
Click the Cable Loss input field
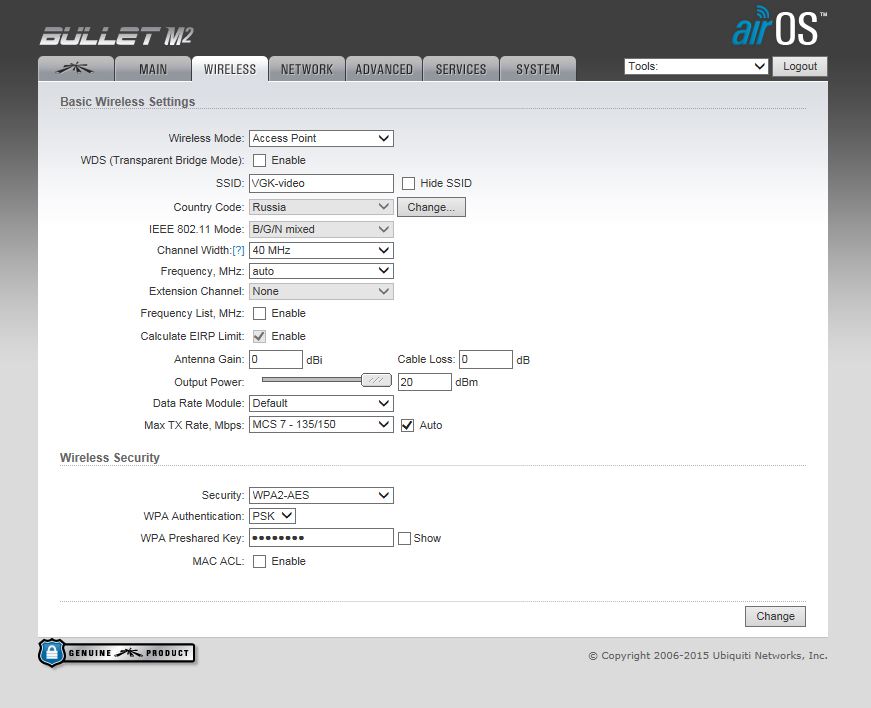click(x=485, y=359)
